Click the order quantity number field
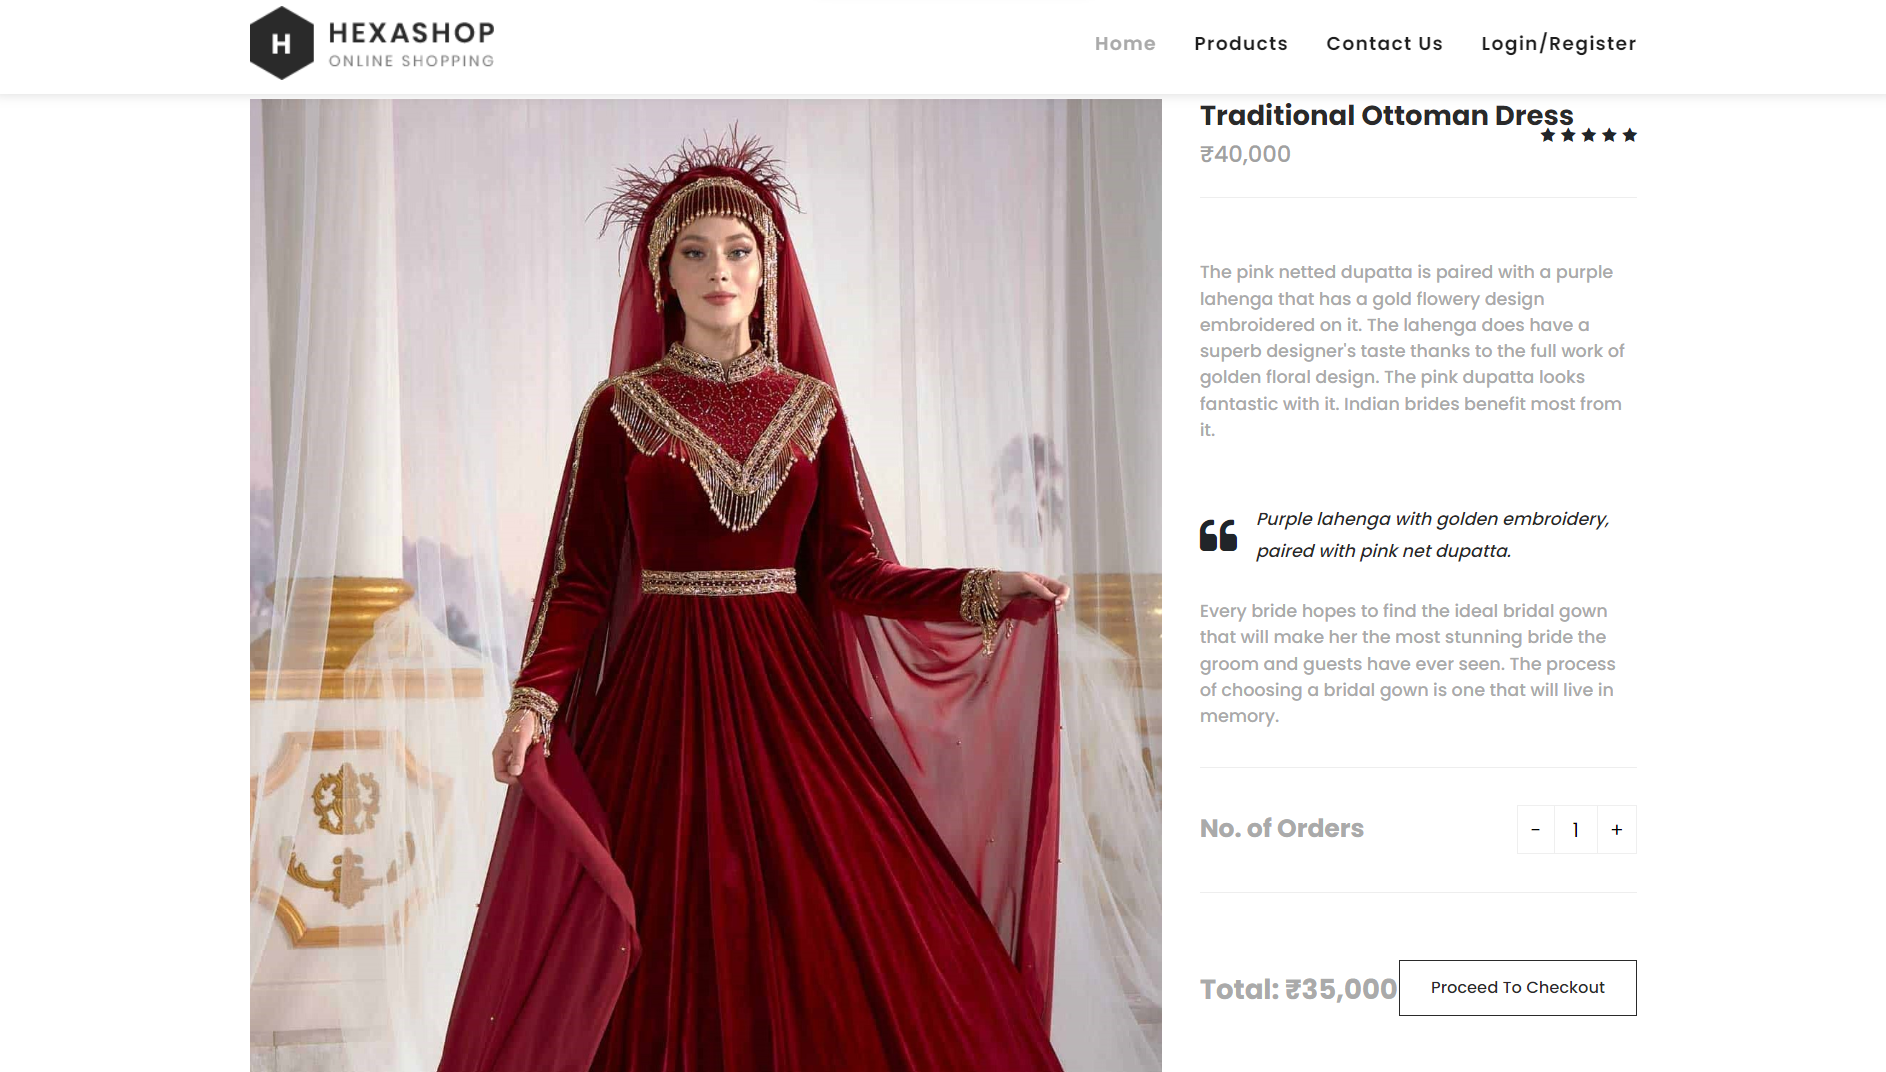The image size is (1886, 1072). click(1576, 830)
